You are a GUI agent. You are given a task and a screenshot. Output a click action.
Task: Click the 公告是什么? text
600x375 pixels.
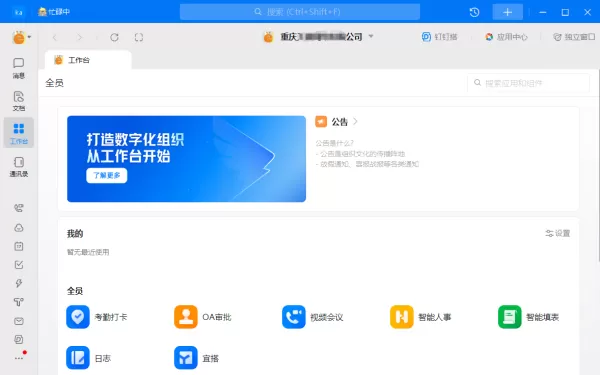(334, 143)
